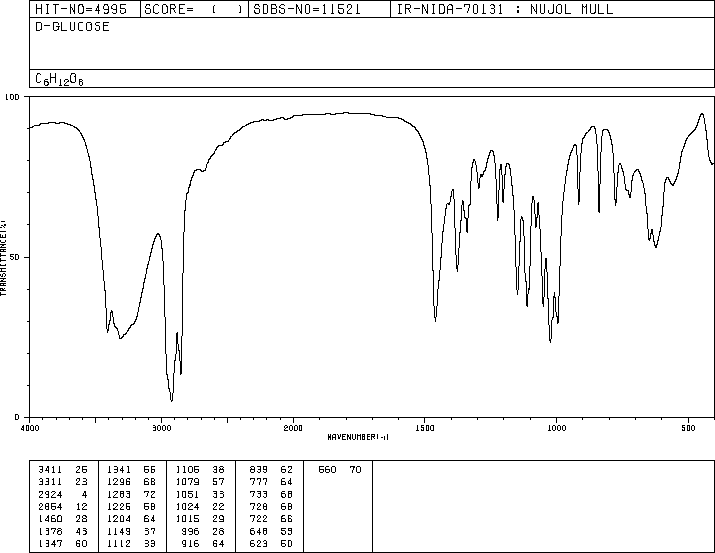The image size is (715, 553).
Task: Click transmittance value 70 beside 560
Action: click(356, 470)
